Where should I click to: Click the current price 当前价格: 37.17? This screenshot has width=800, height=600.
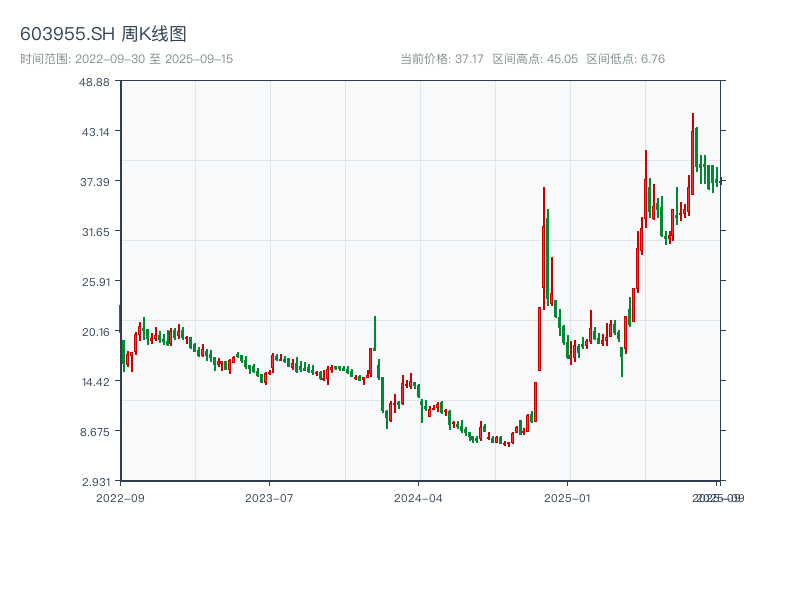click(x=442, y=59)
